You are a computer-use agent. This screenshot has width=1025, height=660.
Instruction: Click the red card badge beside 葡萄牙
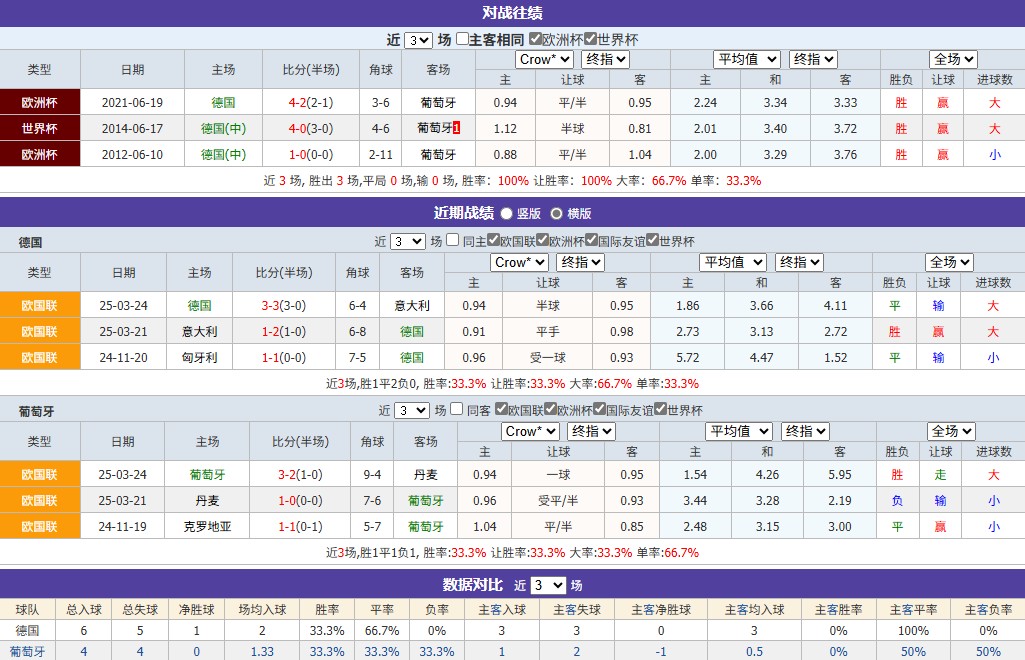click(457, 128)
